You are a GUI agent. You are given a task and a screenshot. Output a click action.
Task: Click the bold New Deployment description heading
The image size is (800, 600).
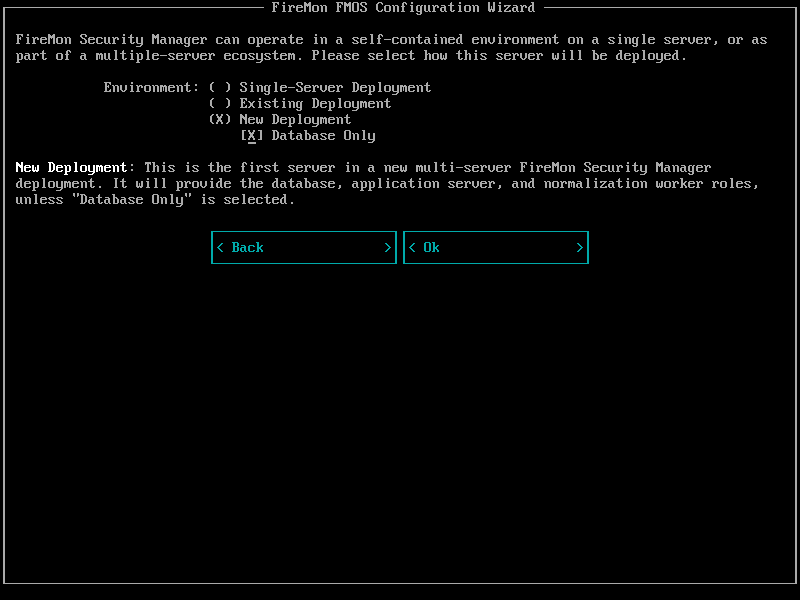tap(71, 168)
